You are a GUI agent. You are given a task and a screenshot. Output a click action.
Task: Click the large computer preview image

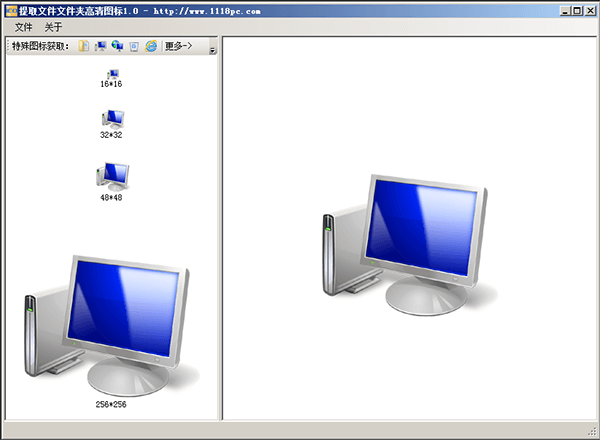point(408,244)
